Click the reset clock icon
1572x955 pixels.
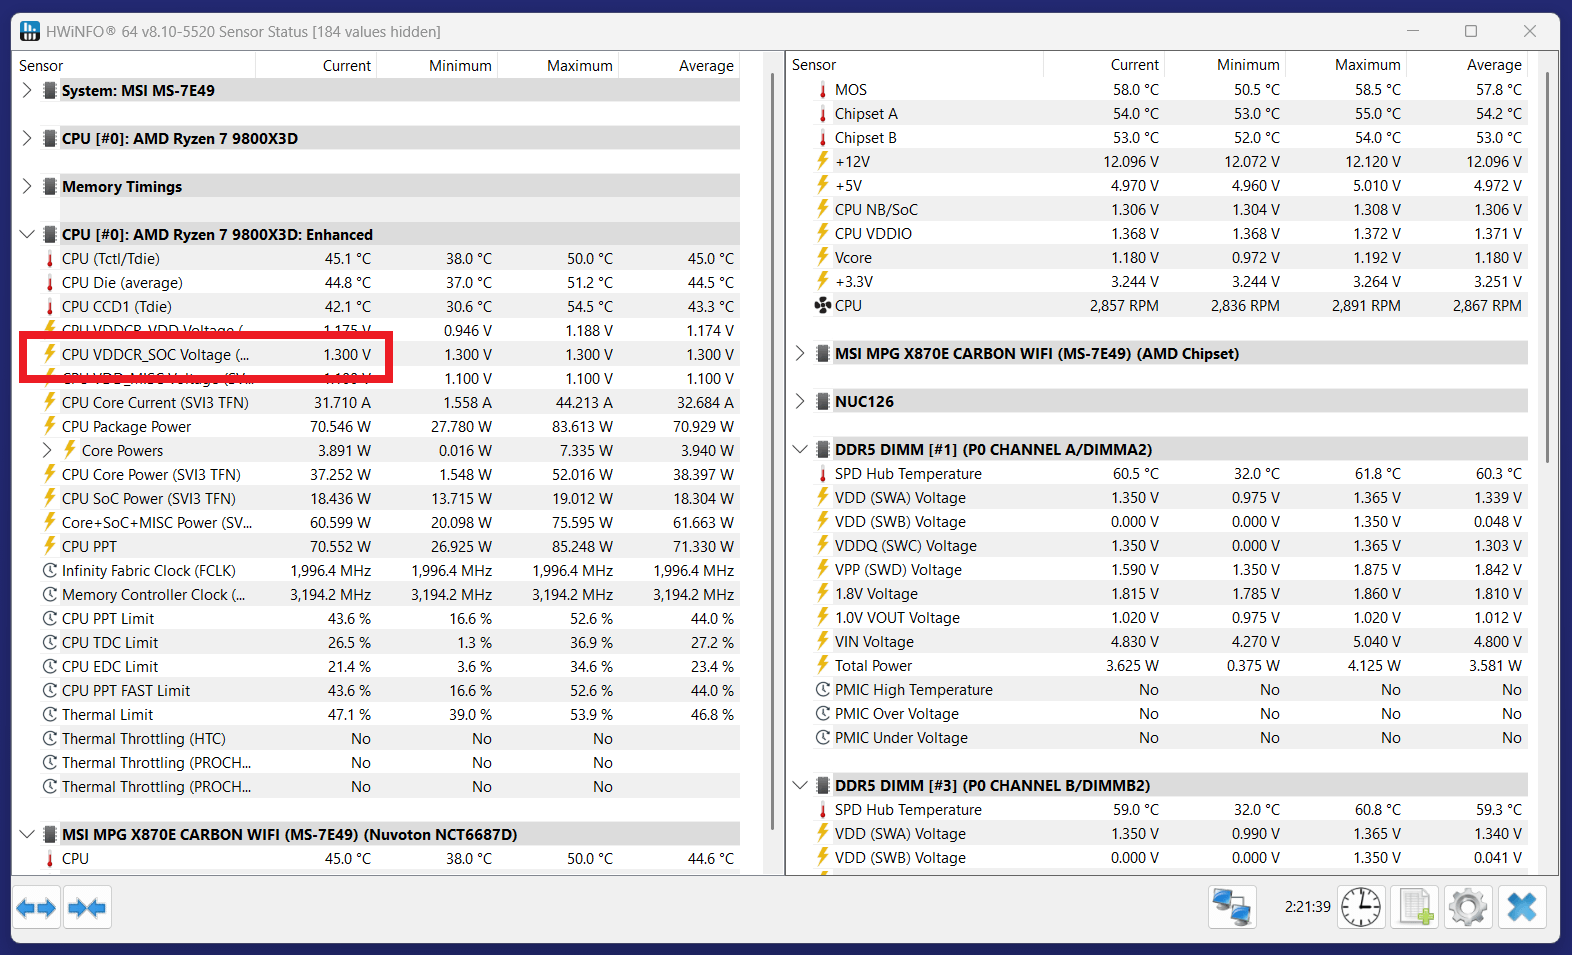[x=1360, y=907]
